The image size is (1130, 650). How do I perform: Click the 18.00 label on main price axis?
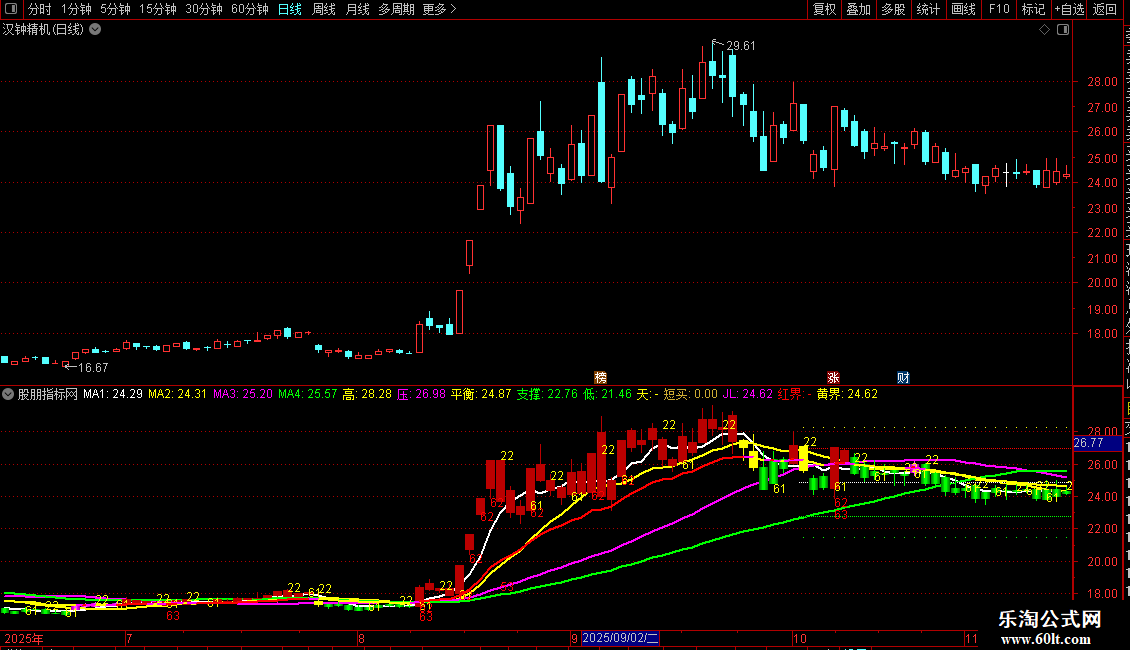1103,334
